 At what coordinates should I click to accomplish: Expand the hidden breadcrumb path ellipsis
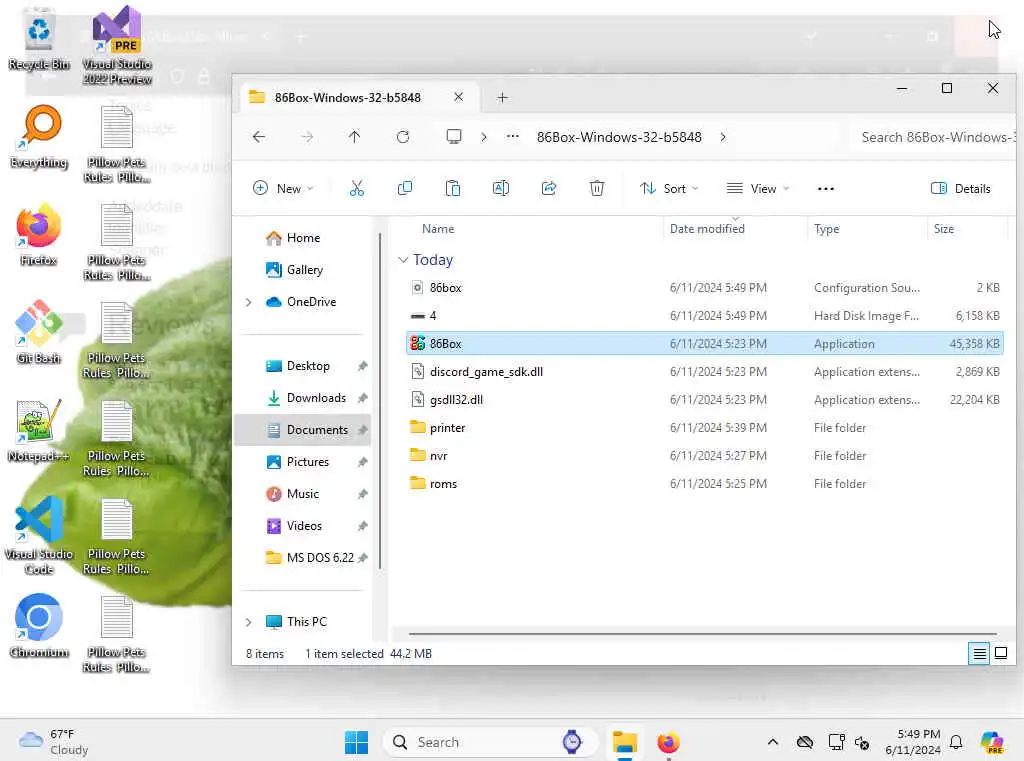click(x=513, y=137)
